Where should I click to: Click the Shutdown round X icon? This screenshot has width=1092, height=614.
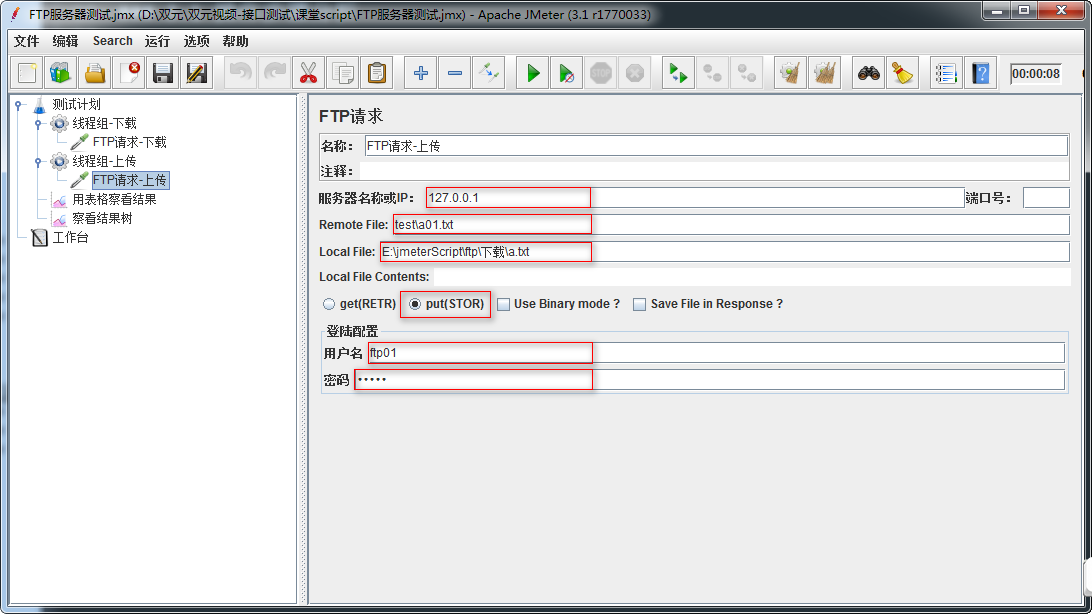pyautogui.click(x=635, y=73)
